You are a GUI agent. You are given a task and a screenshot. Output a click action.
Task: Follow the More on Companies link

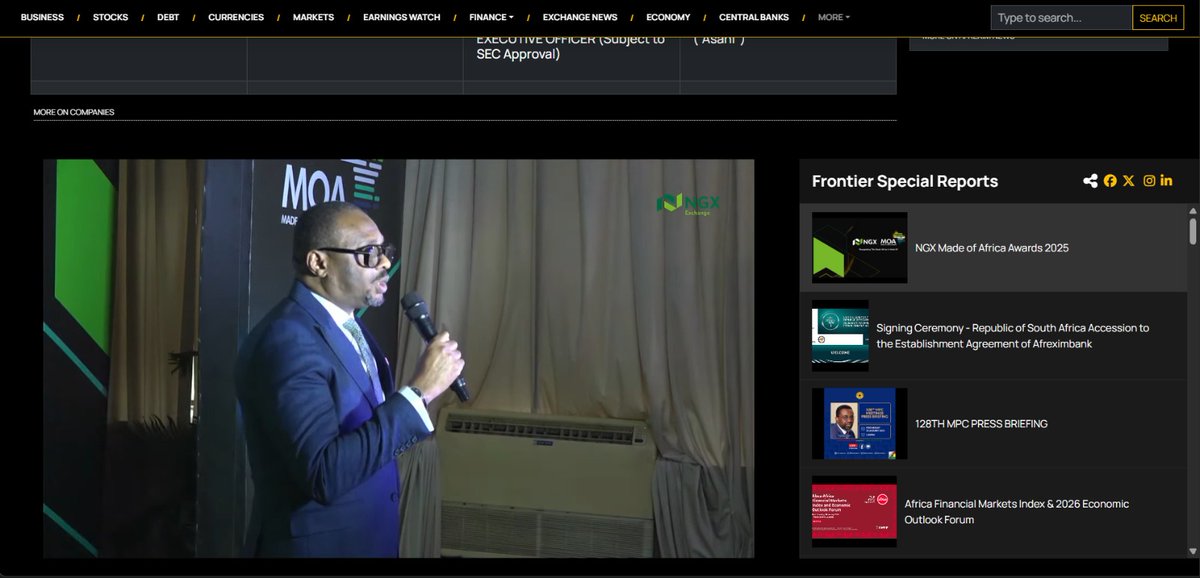tap(74, 112)
